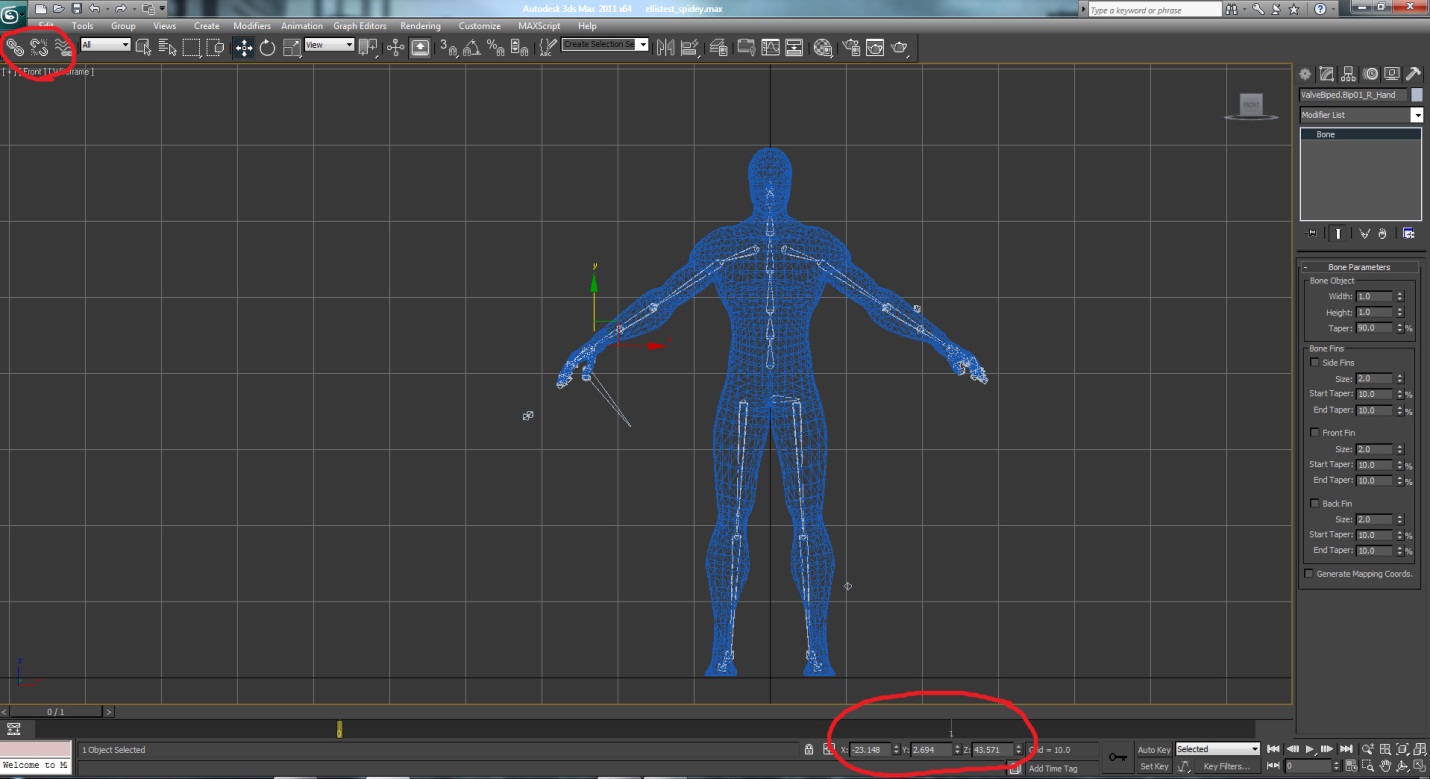Go to the start frame
This screenshot has height=779, width=1430.
1274,749
